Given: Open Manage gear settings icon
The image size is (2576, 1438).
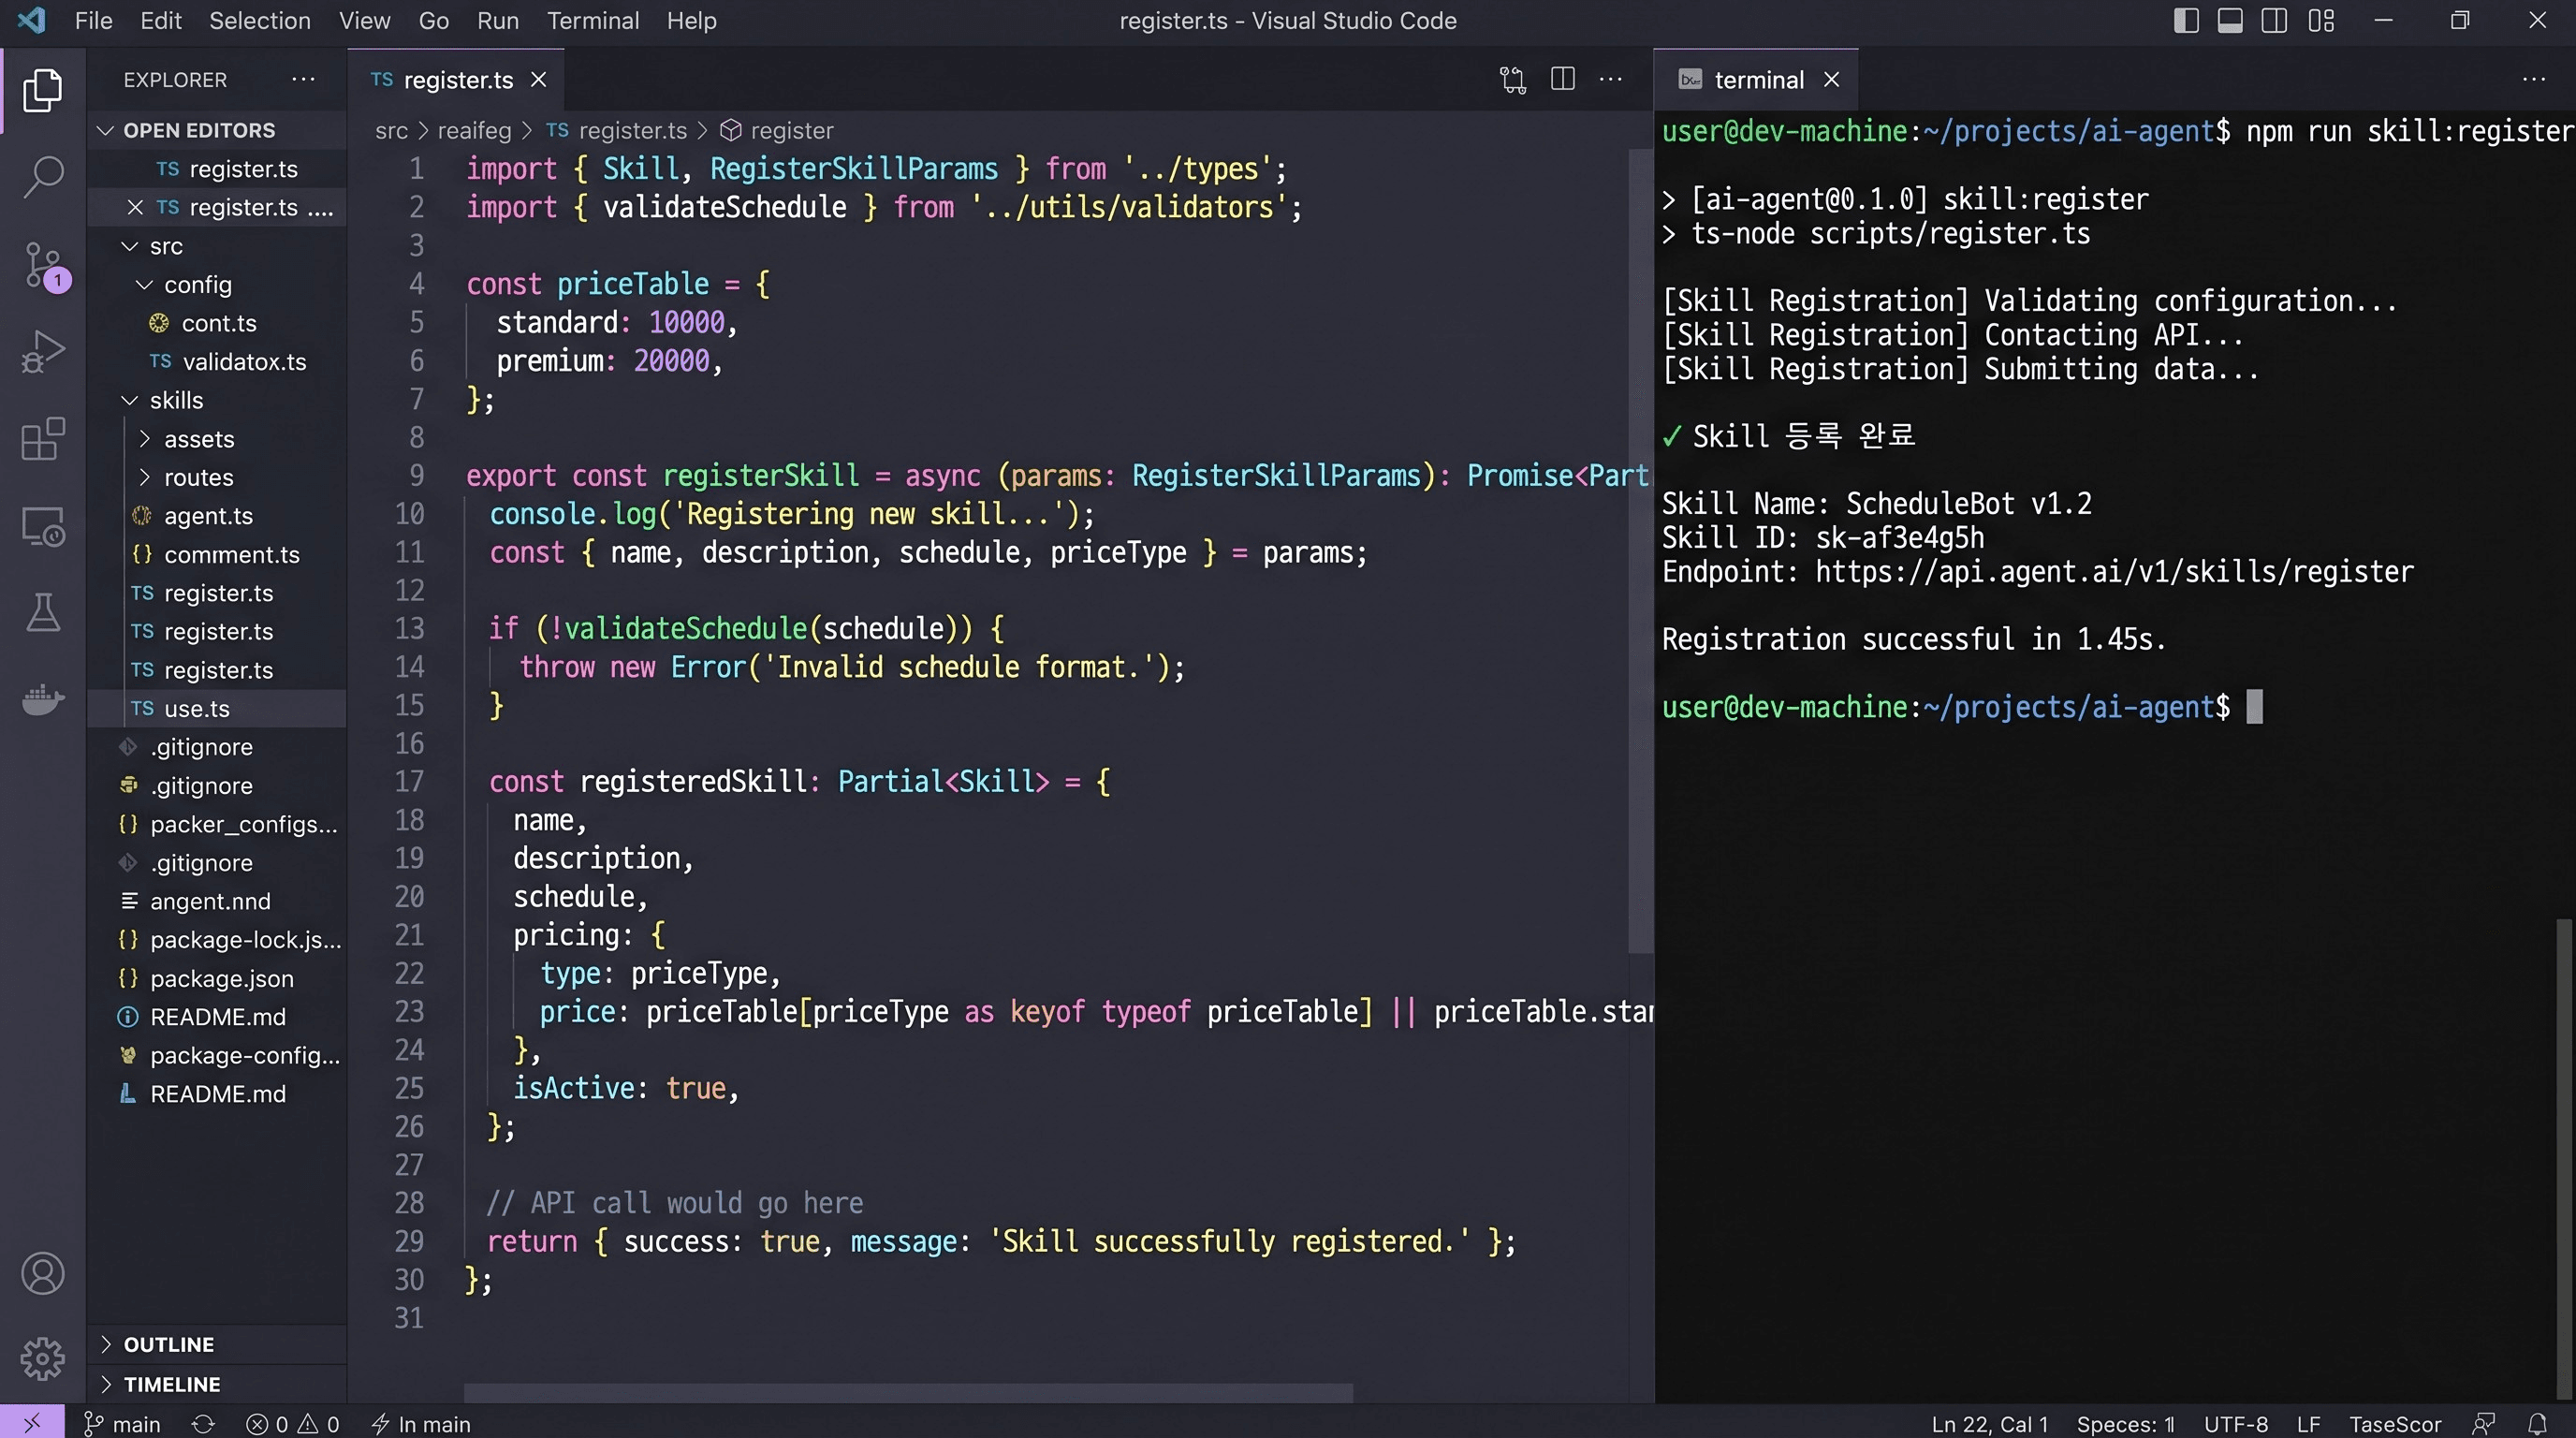Looking at the screenshot, I should [x=43, y=1359].
